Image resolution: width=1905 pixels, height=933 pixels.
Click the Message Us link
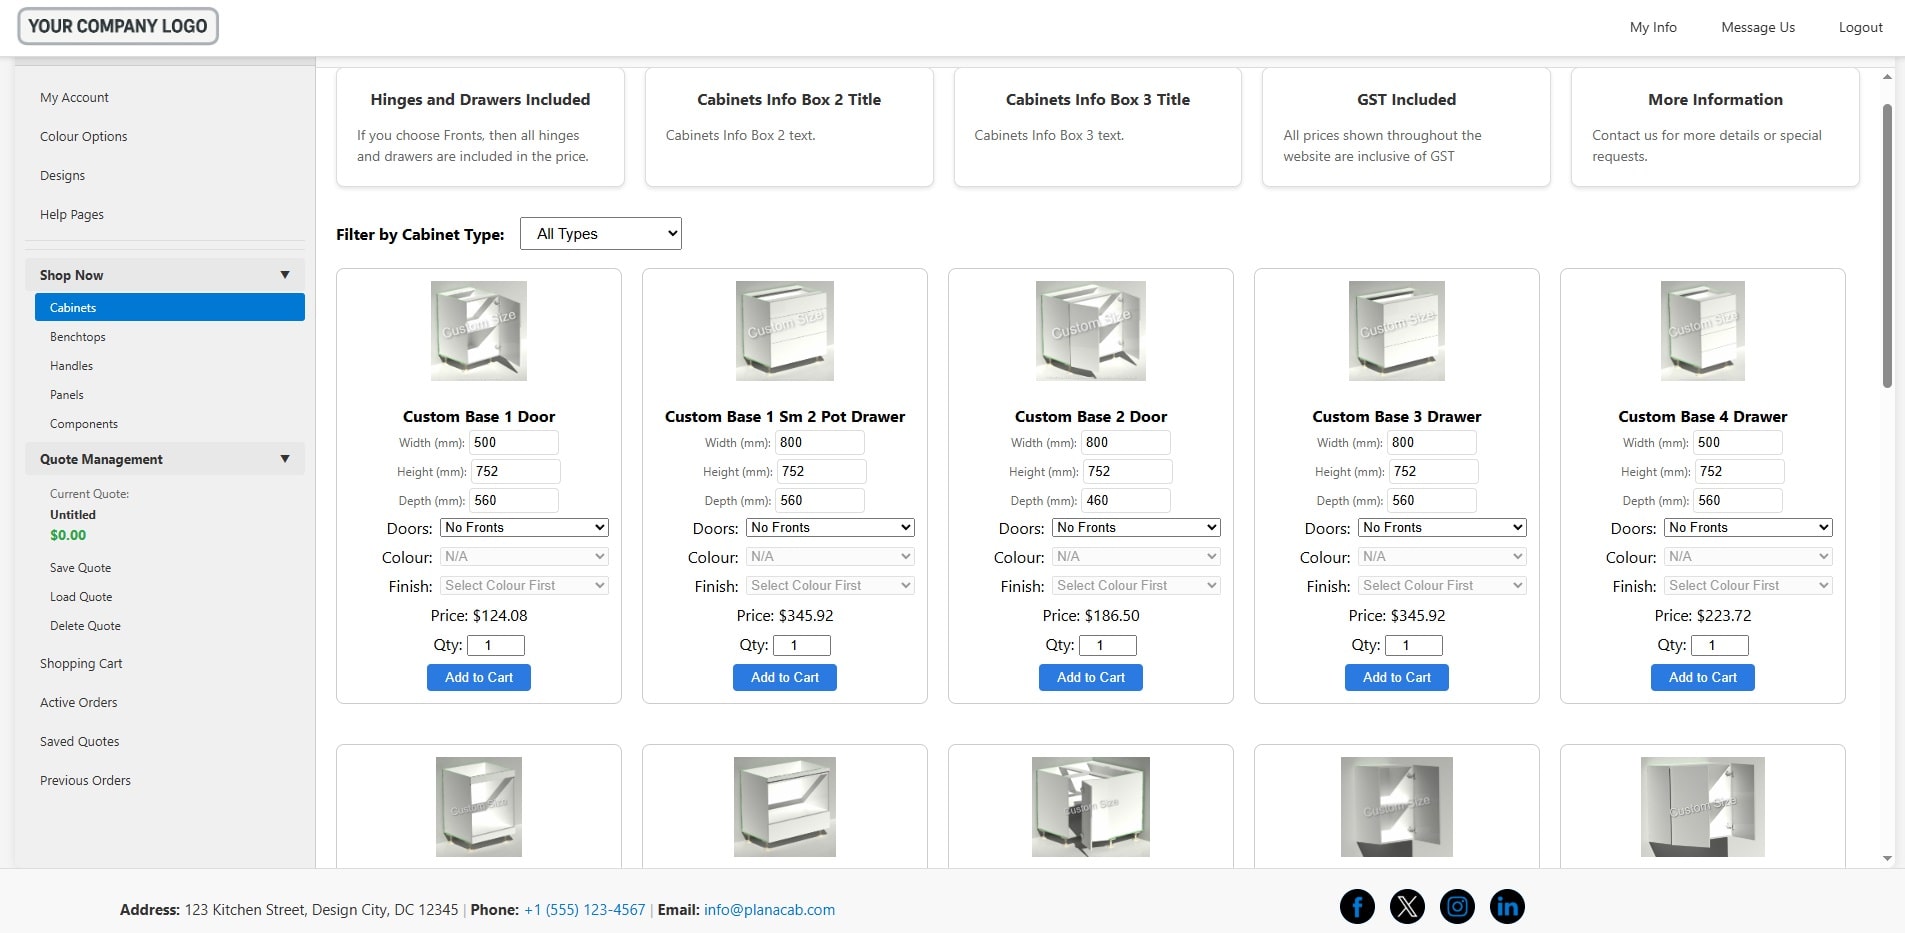point(1757,28)
